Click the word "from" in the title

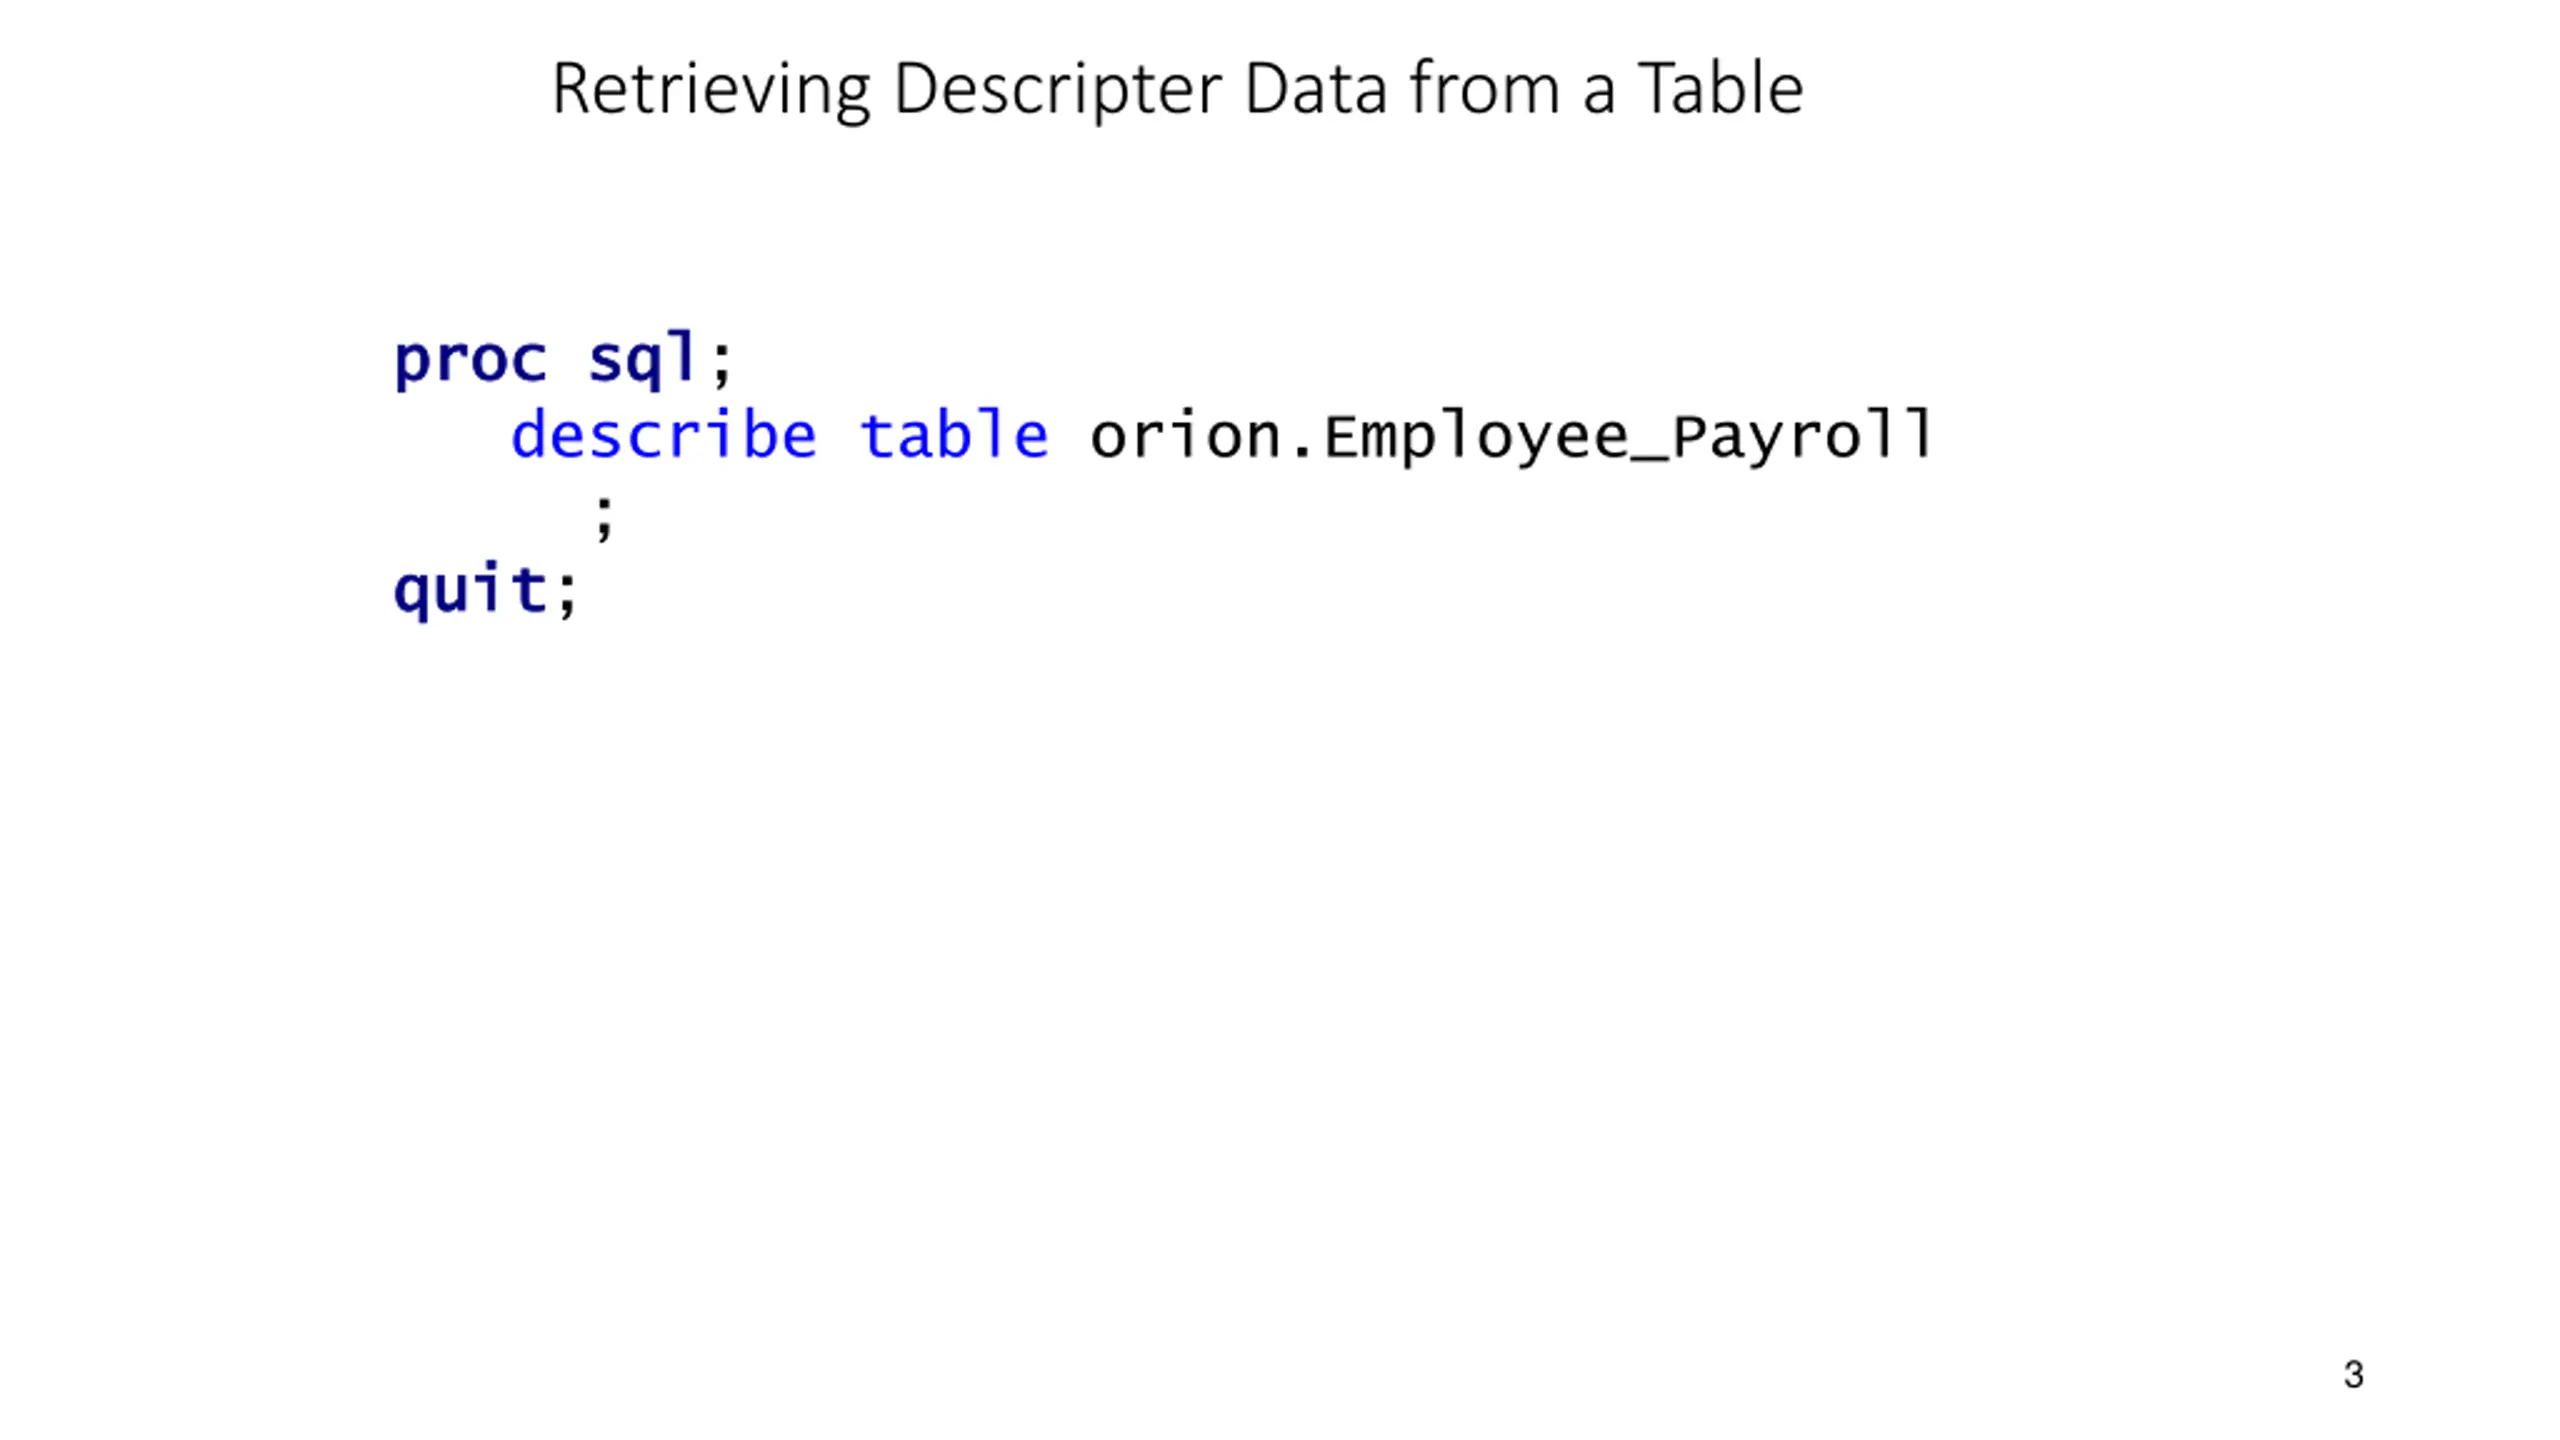(1485, 88)
